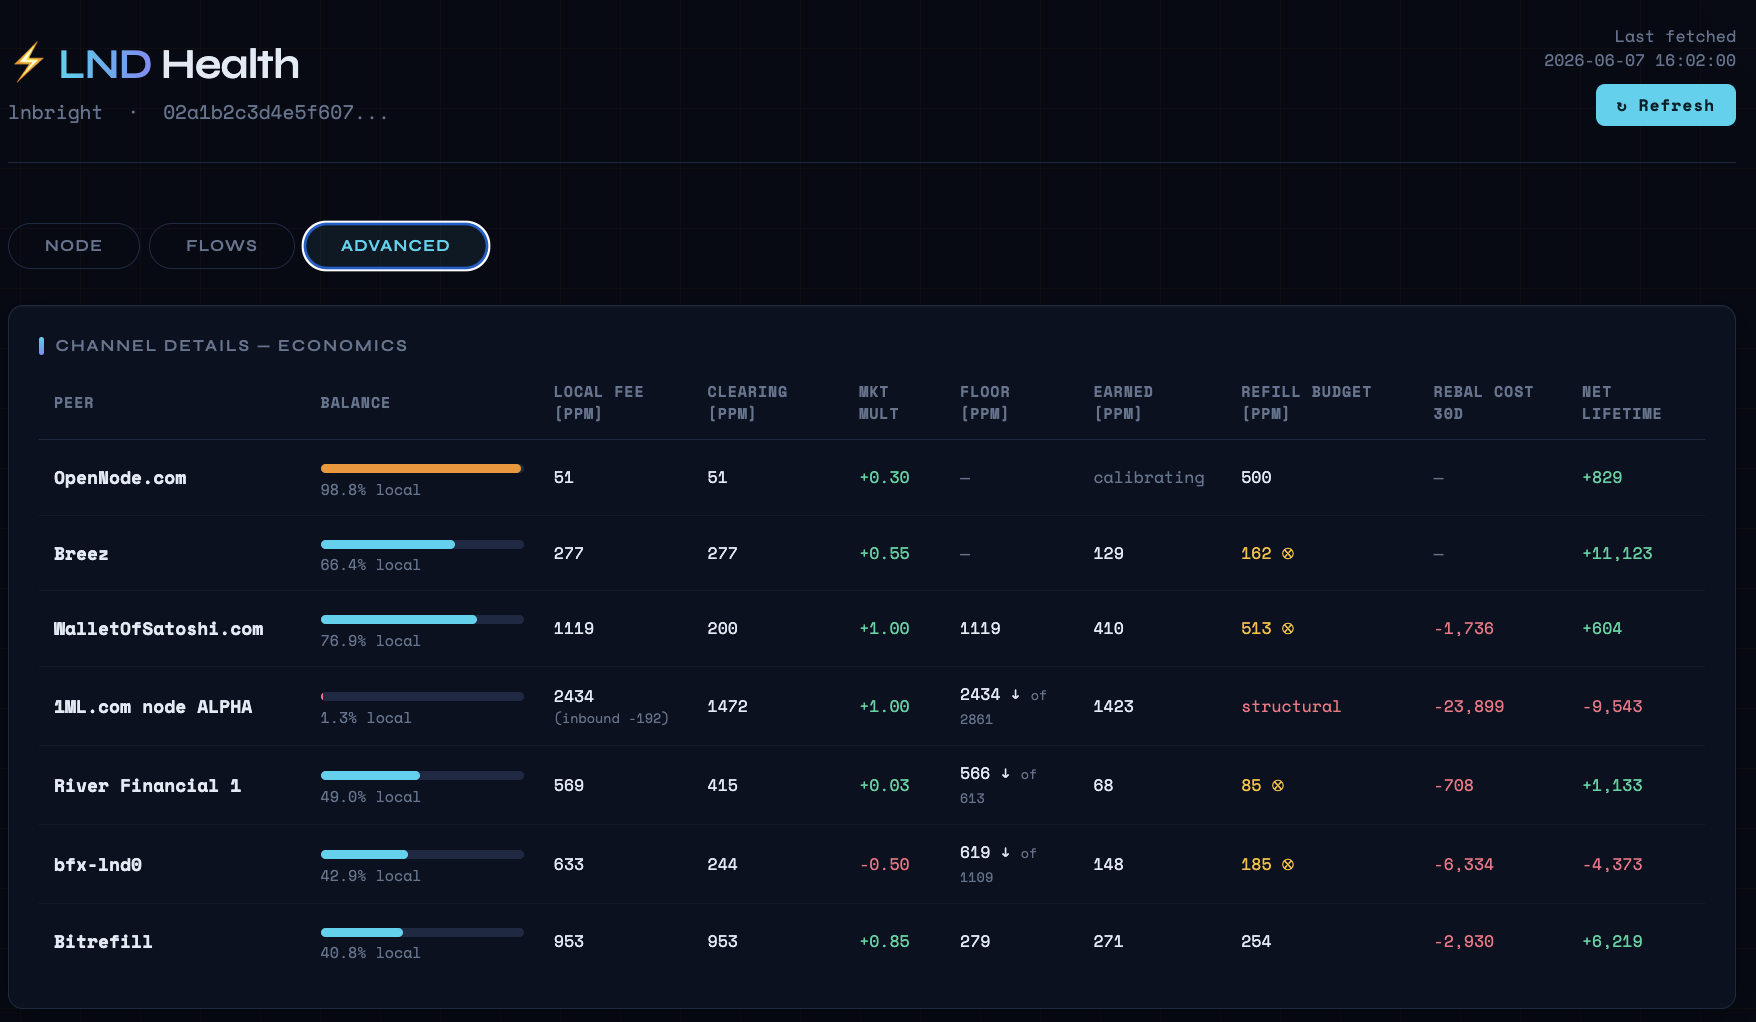Click Bitrefill balance bar
Viewport: 1756px width, 1022px height.
pos(422,932)
